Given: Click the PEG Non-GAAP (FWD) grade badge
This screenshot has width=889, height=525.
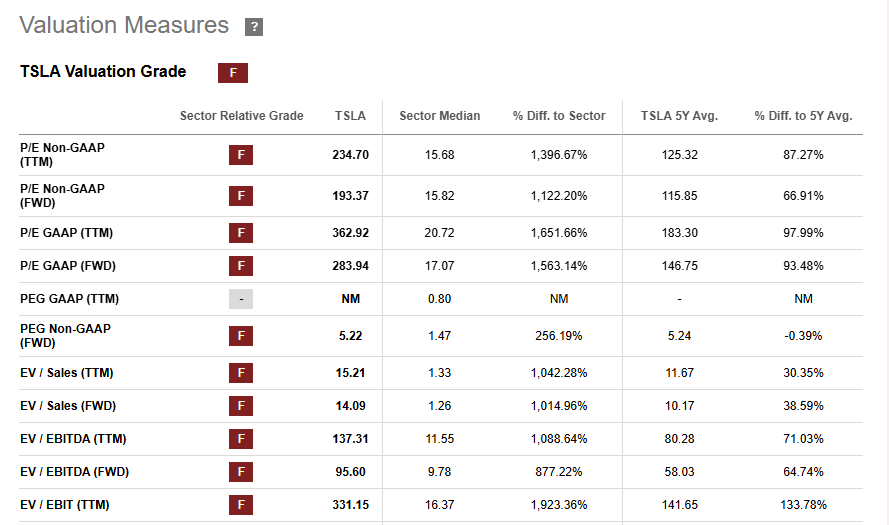Looking at the screenshot, I should pyautogui.click(x=240, y=336).
